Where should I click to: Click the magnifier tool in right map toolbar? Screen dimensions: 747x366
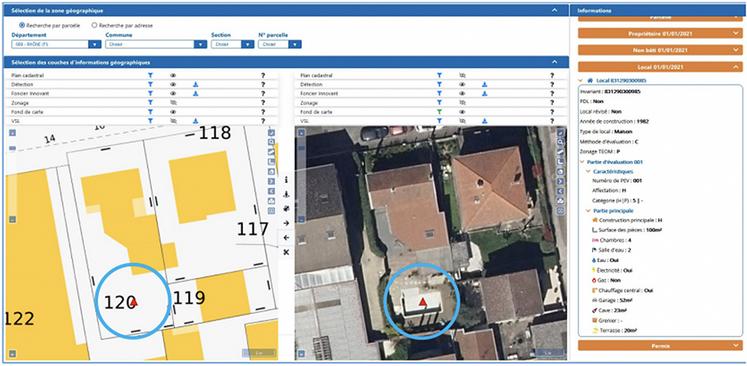pos(561,142)
